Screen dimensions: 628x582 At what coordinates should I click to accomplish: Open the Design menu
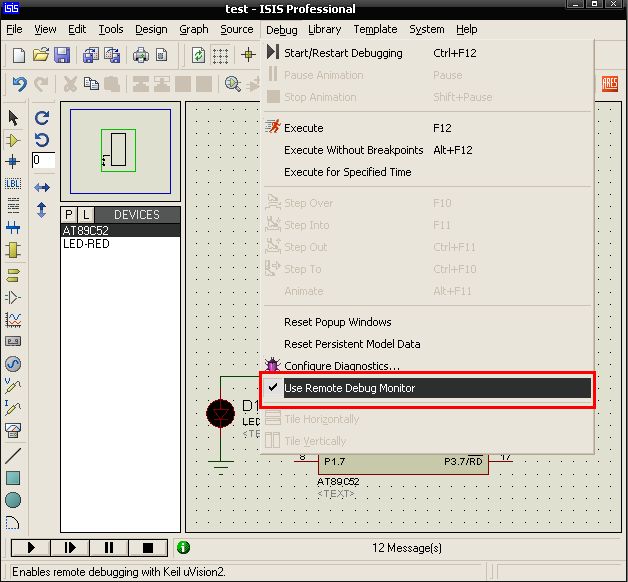pos(151,29)
